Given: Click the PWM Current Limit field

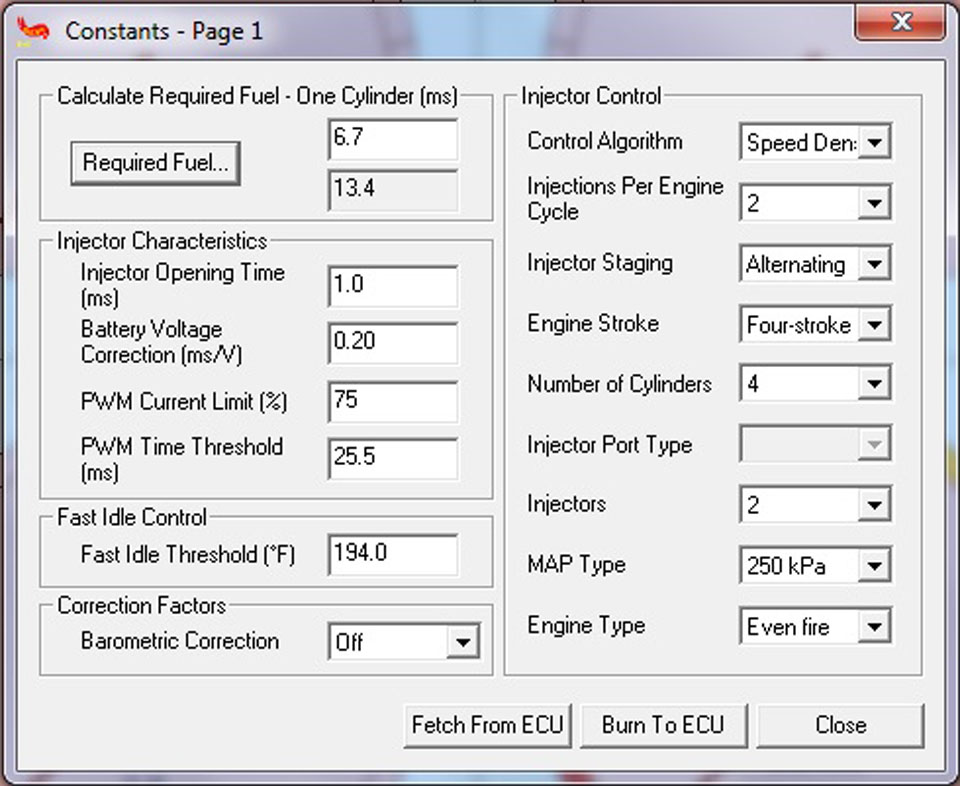Looking at the screenshot, I should click(392, 401).
